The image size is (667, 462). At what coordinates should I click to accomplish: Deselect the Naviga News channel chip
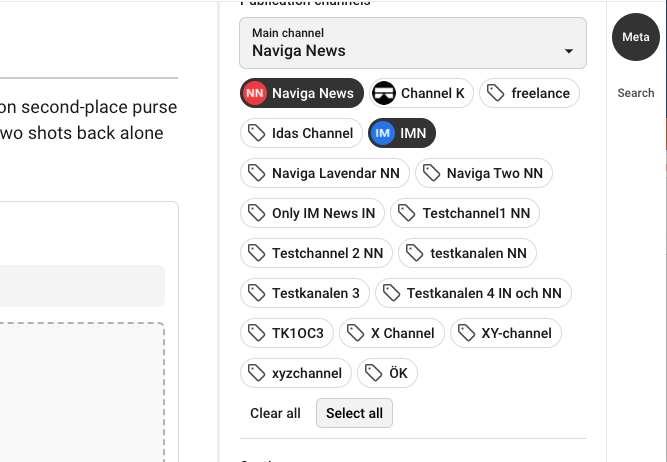pyautogui.click(x=301, y=93)
